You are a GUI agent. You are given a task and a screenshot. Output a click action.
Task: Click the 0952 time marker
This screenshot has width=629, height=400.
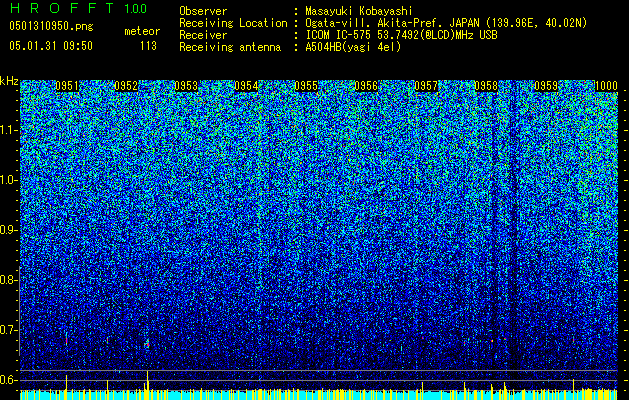click(126, 86)
